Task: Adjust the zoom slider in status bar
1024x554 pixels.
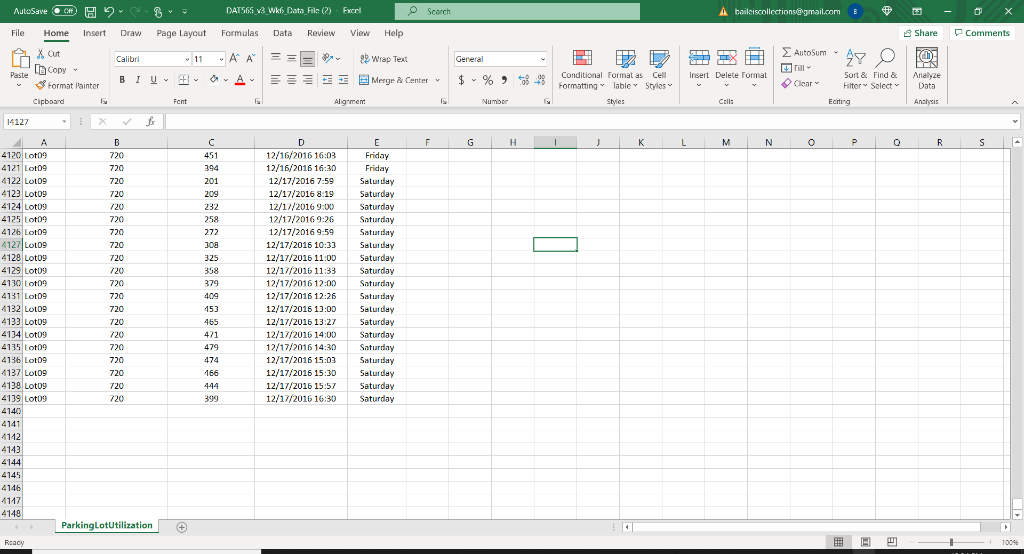Action: [x=951, y=542]
